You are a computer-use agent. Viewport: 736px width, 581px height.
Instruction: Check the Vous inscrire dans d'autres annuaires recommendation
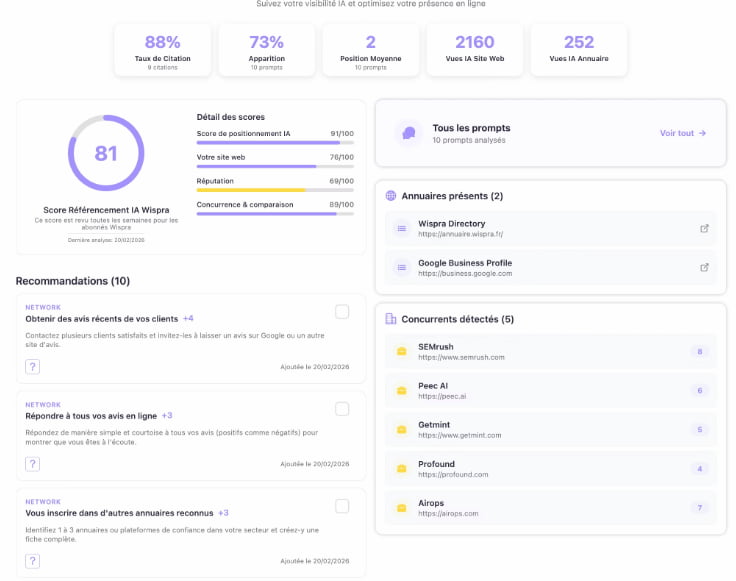pos(342,506)
